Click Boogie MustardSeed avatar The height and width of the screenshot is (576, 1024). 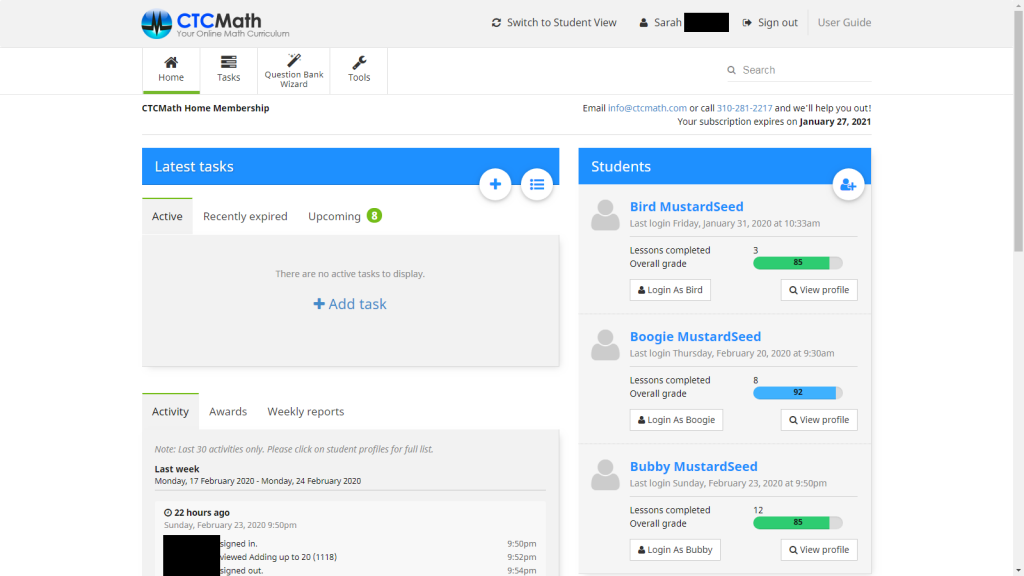[x=605, y=345]
